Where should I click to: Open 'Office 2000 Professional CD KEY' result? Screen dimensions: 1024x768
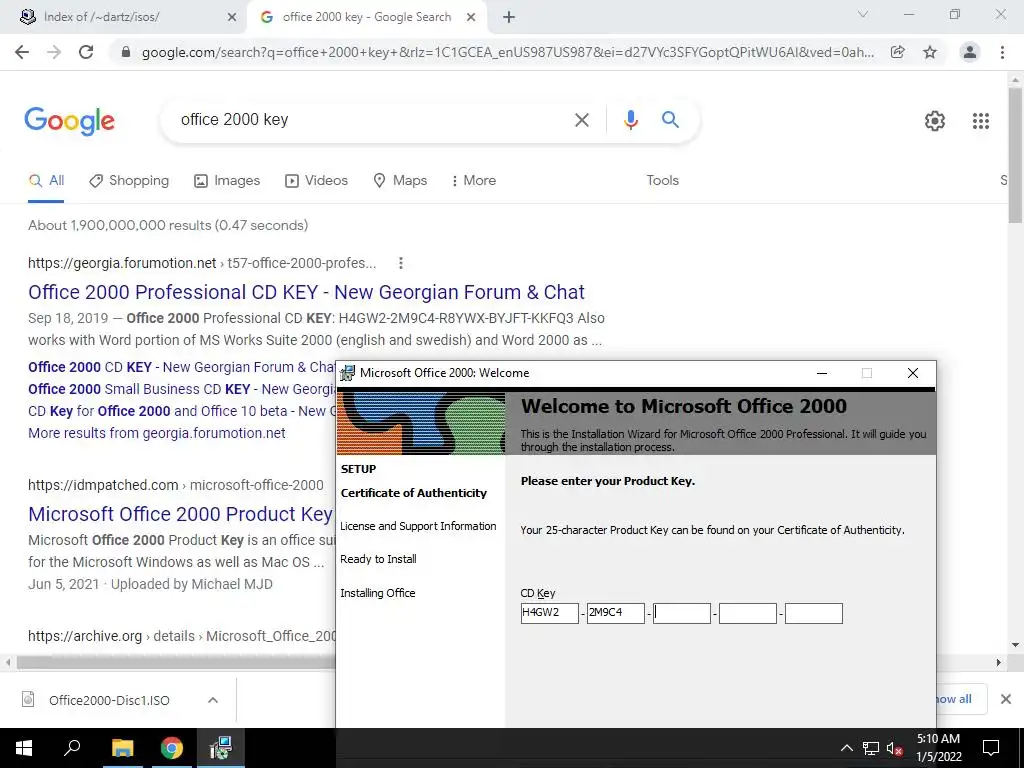(306, 293)
